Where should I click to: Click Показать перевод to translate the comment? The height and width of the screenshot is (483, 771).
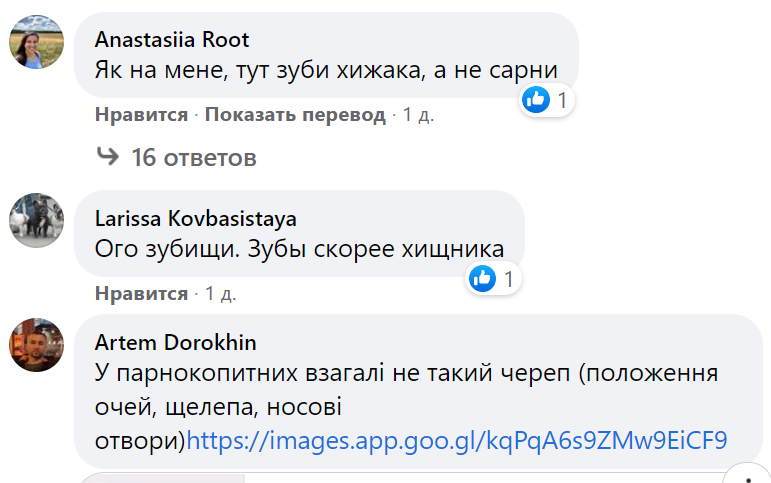click(295, 115)
